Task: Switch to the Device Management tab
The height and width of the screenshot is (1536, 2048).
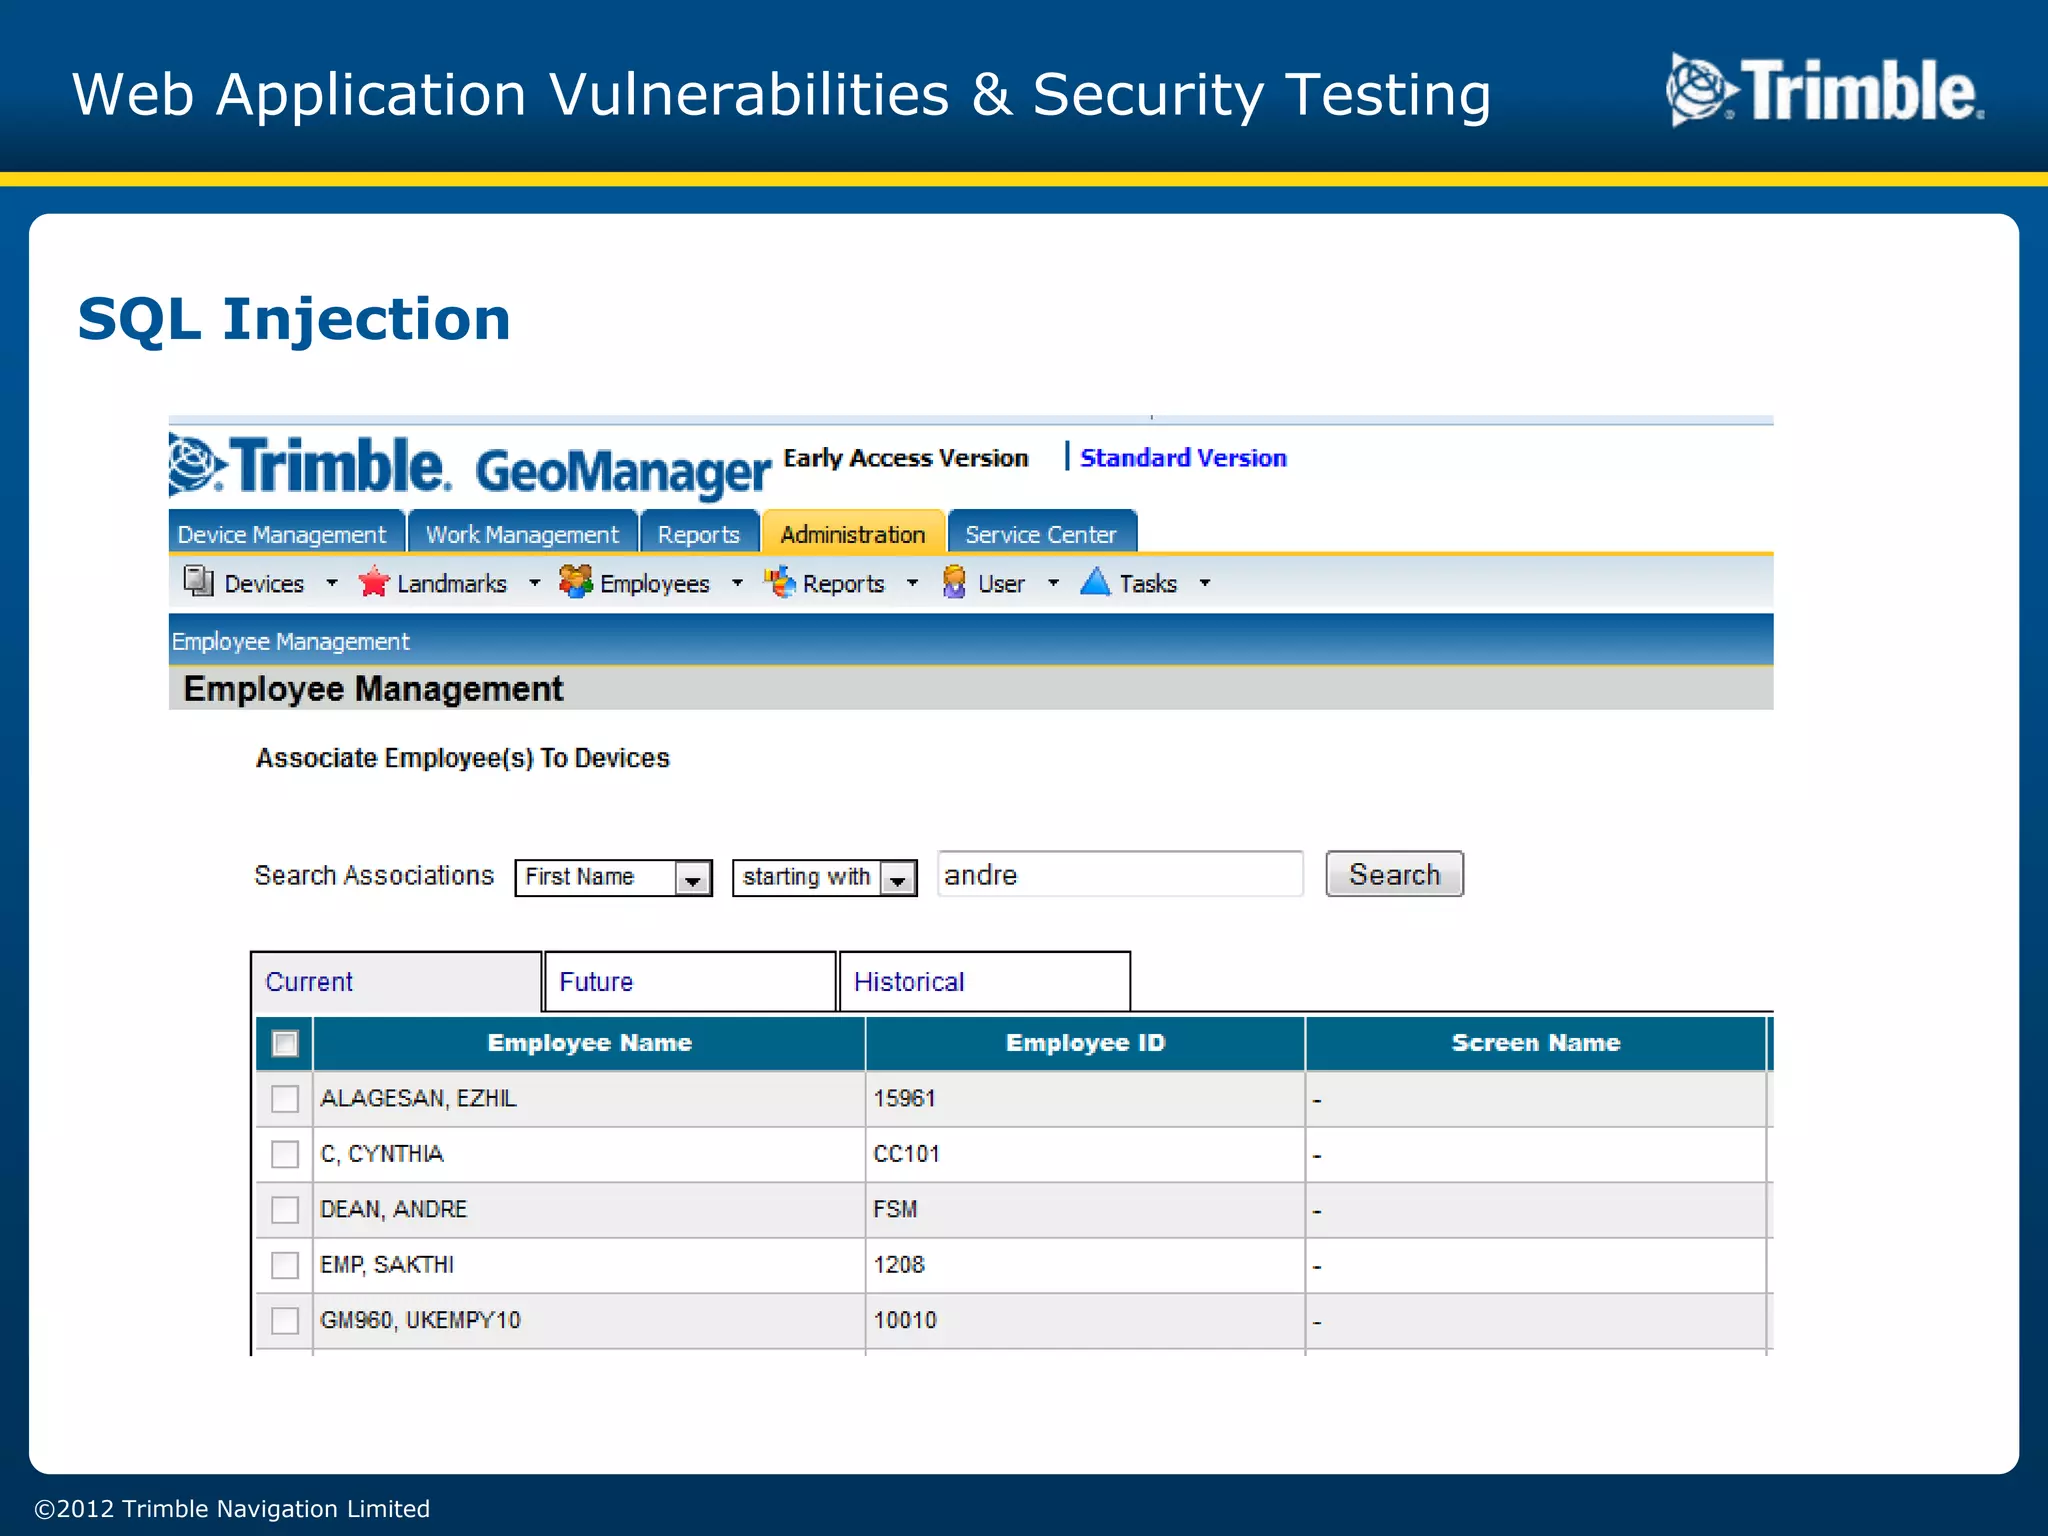Action: [x=286, y=533]
